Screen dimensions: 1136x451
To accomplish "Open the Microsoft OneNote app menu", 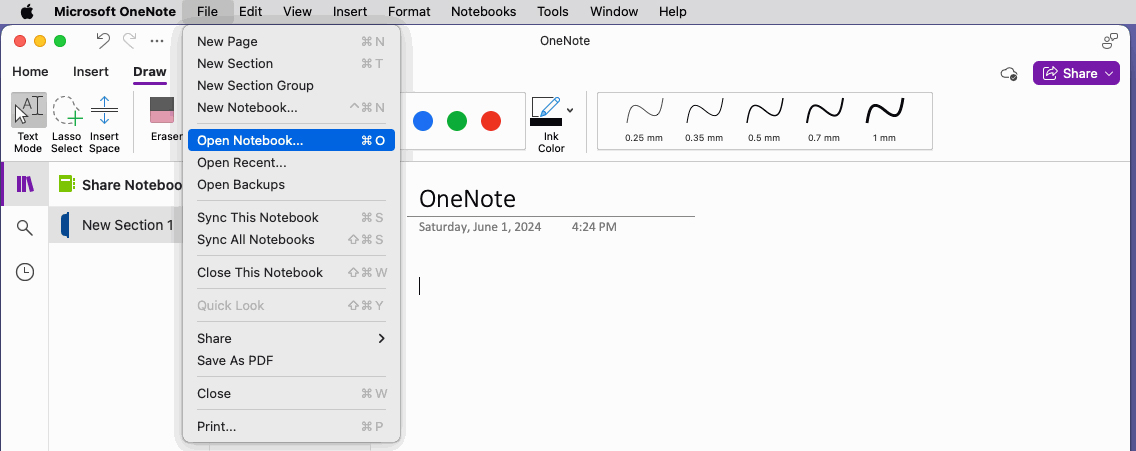I will pos(114,12).
